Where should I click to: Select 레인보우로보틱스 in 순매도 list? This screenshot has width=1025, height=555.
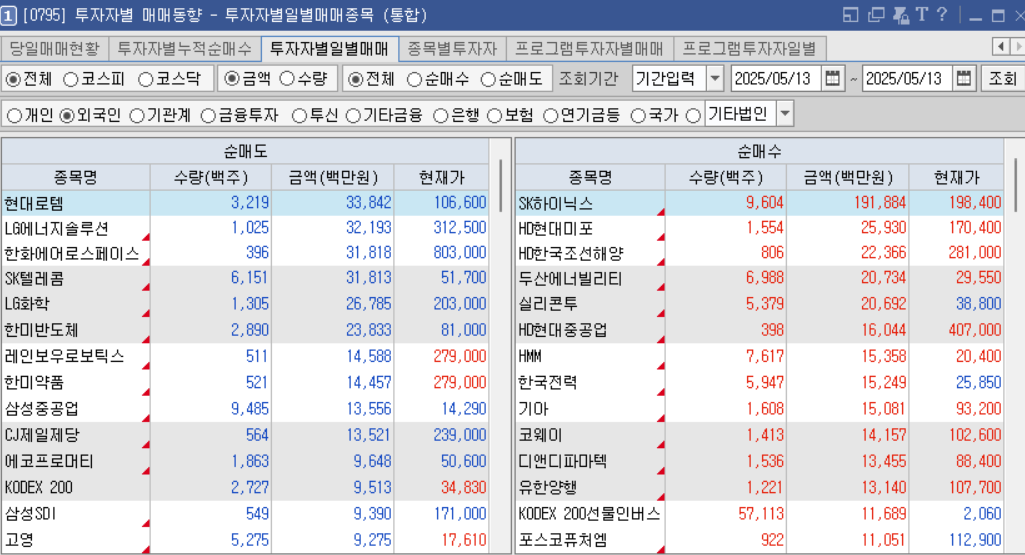[x=64, y=357]
